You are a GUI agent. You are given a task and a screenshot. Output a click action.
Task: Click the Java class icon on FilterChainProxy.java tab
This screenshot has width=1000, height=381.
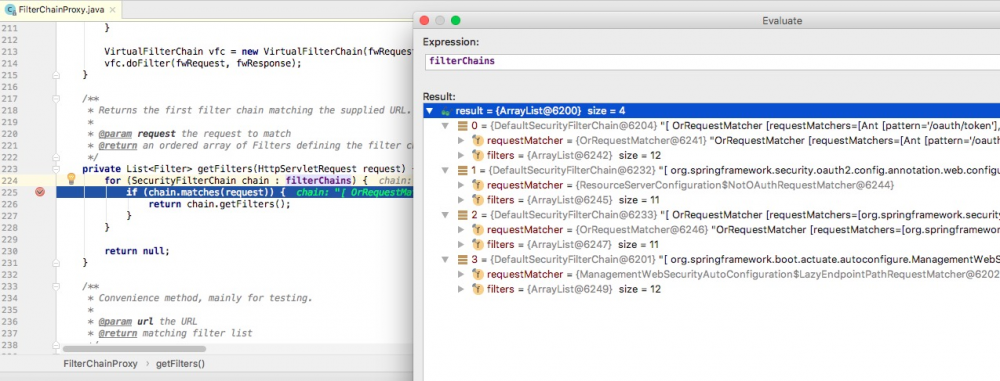pos(10,10)
